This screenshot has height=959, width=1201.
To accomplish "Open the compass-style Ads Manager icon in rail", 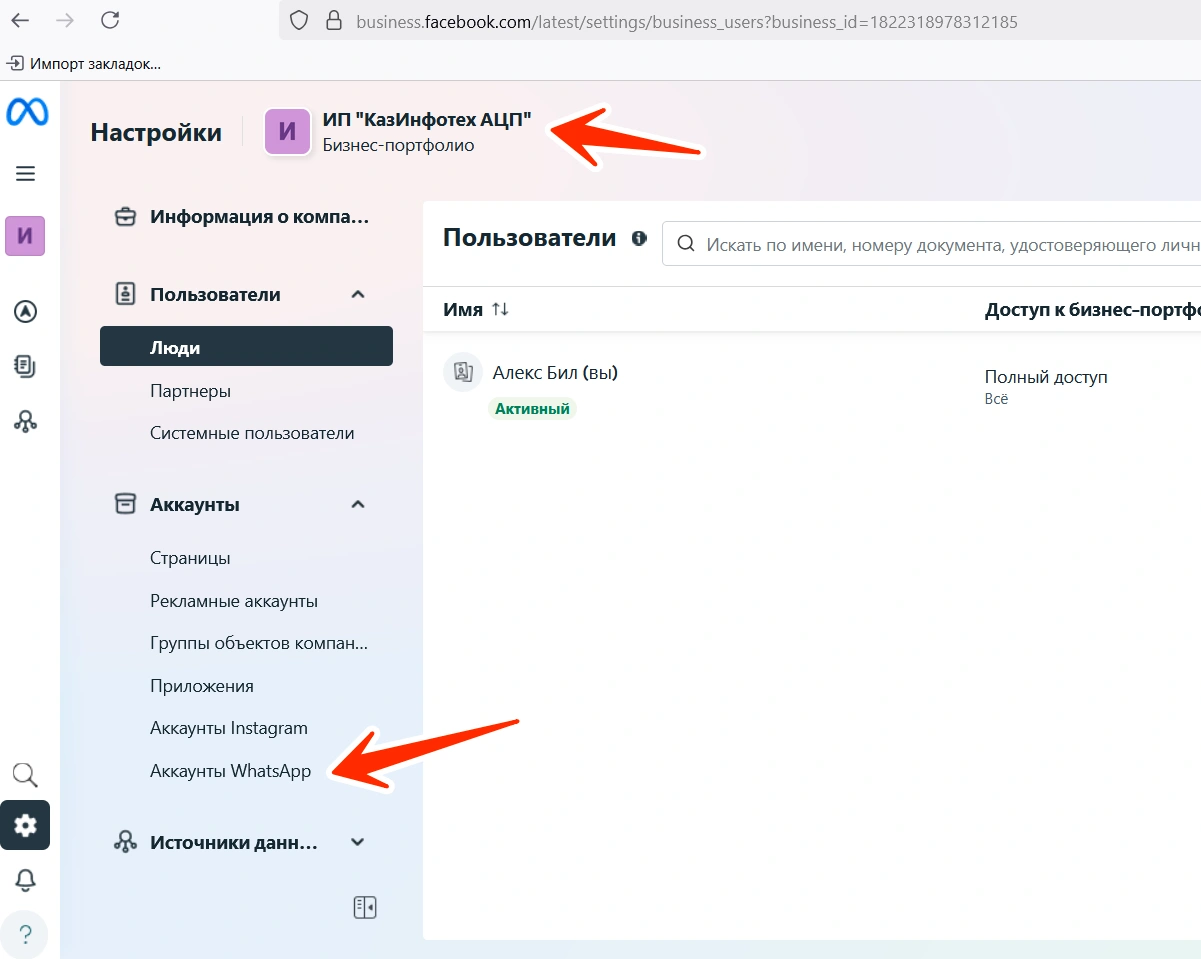I will (26, 312).
